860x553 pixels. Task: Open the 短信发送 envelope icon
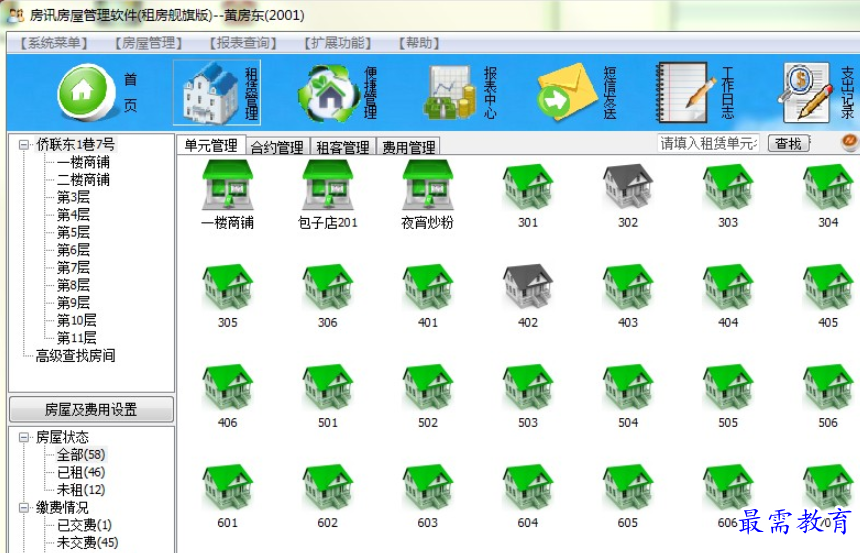click(567, 92)
